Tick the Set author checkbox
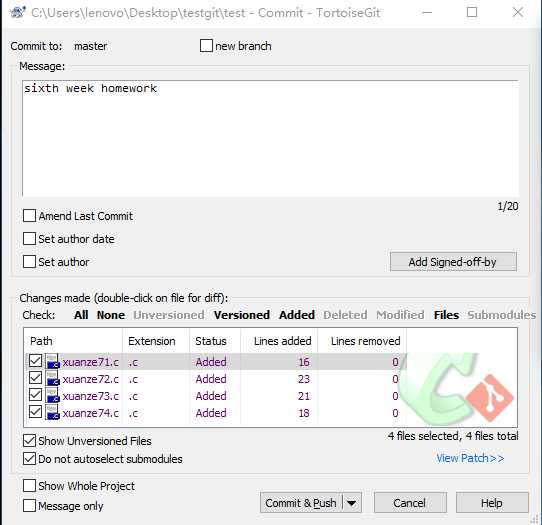Image resolution: width=542 pixels, height=525 pixels. click(29, 262)
